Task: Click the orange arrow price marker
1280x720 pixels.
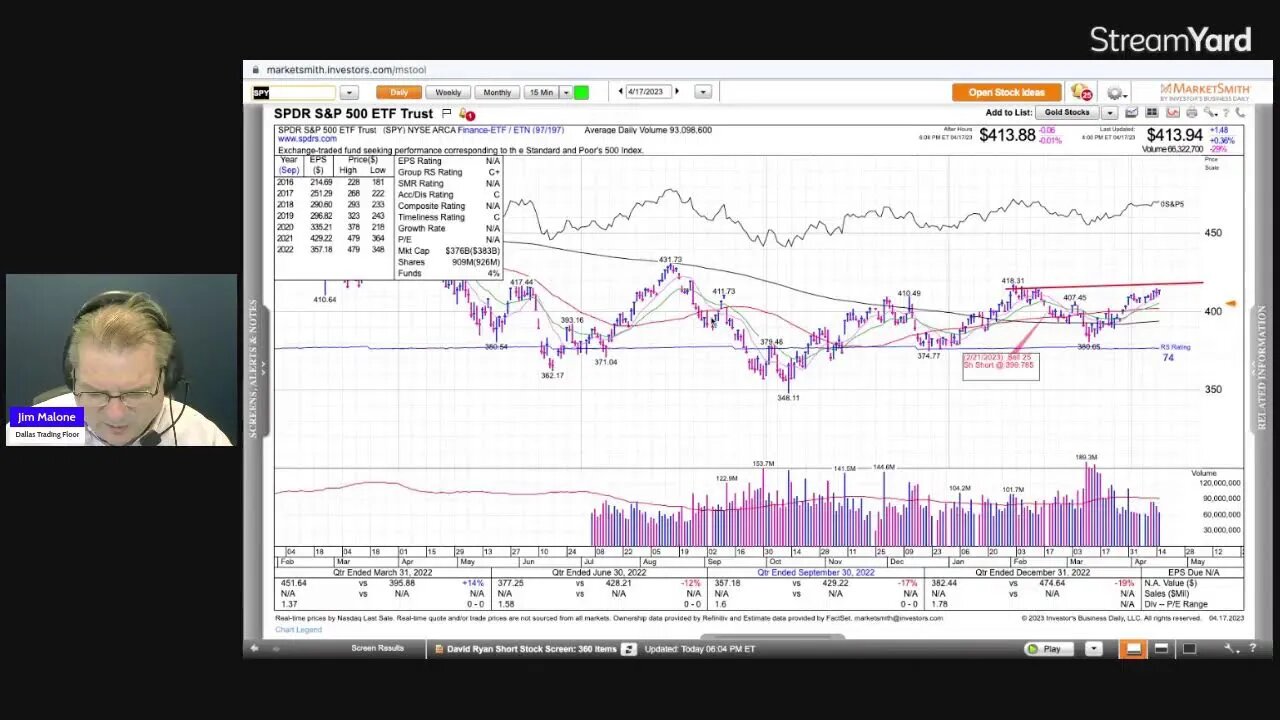Action: (x=1231, y=303)
